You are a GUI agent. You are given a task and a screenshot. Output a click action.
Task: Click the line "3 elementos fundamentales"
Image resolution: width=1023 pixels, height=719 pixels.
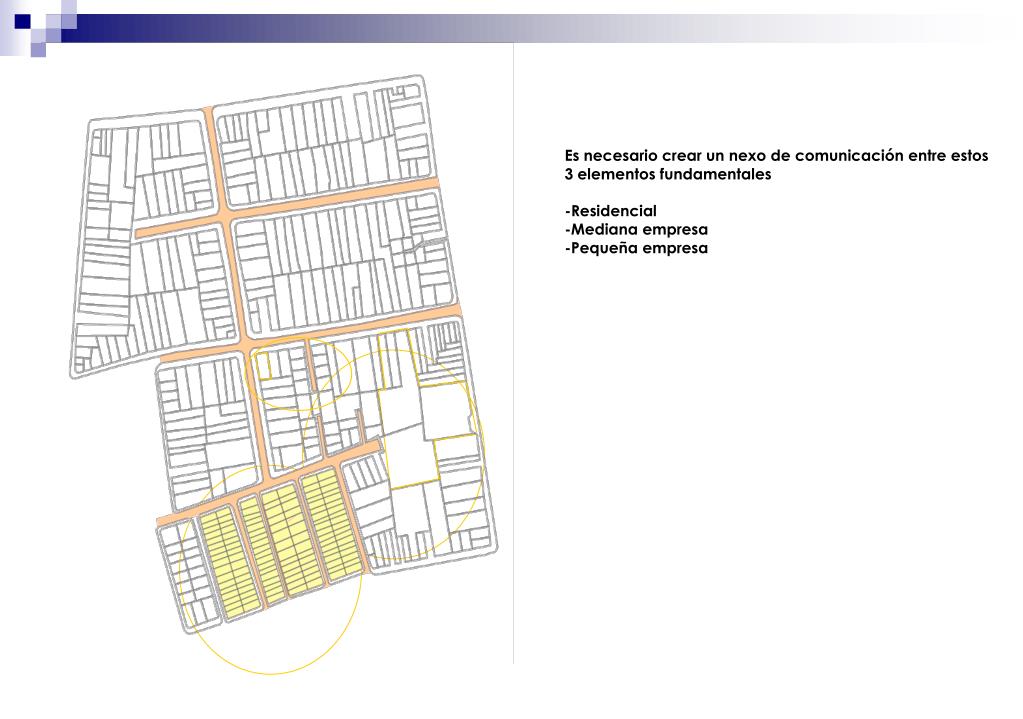667,174
